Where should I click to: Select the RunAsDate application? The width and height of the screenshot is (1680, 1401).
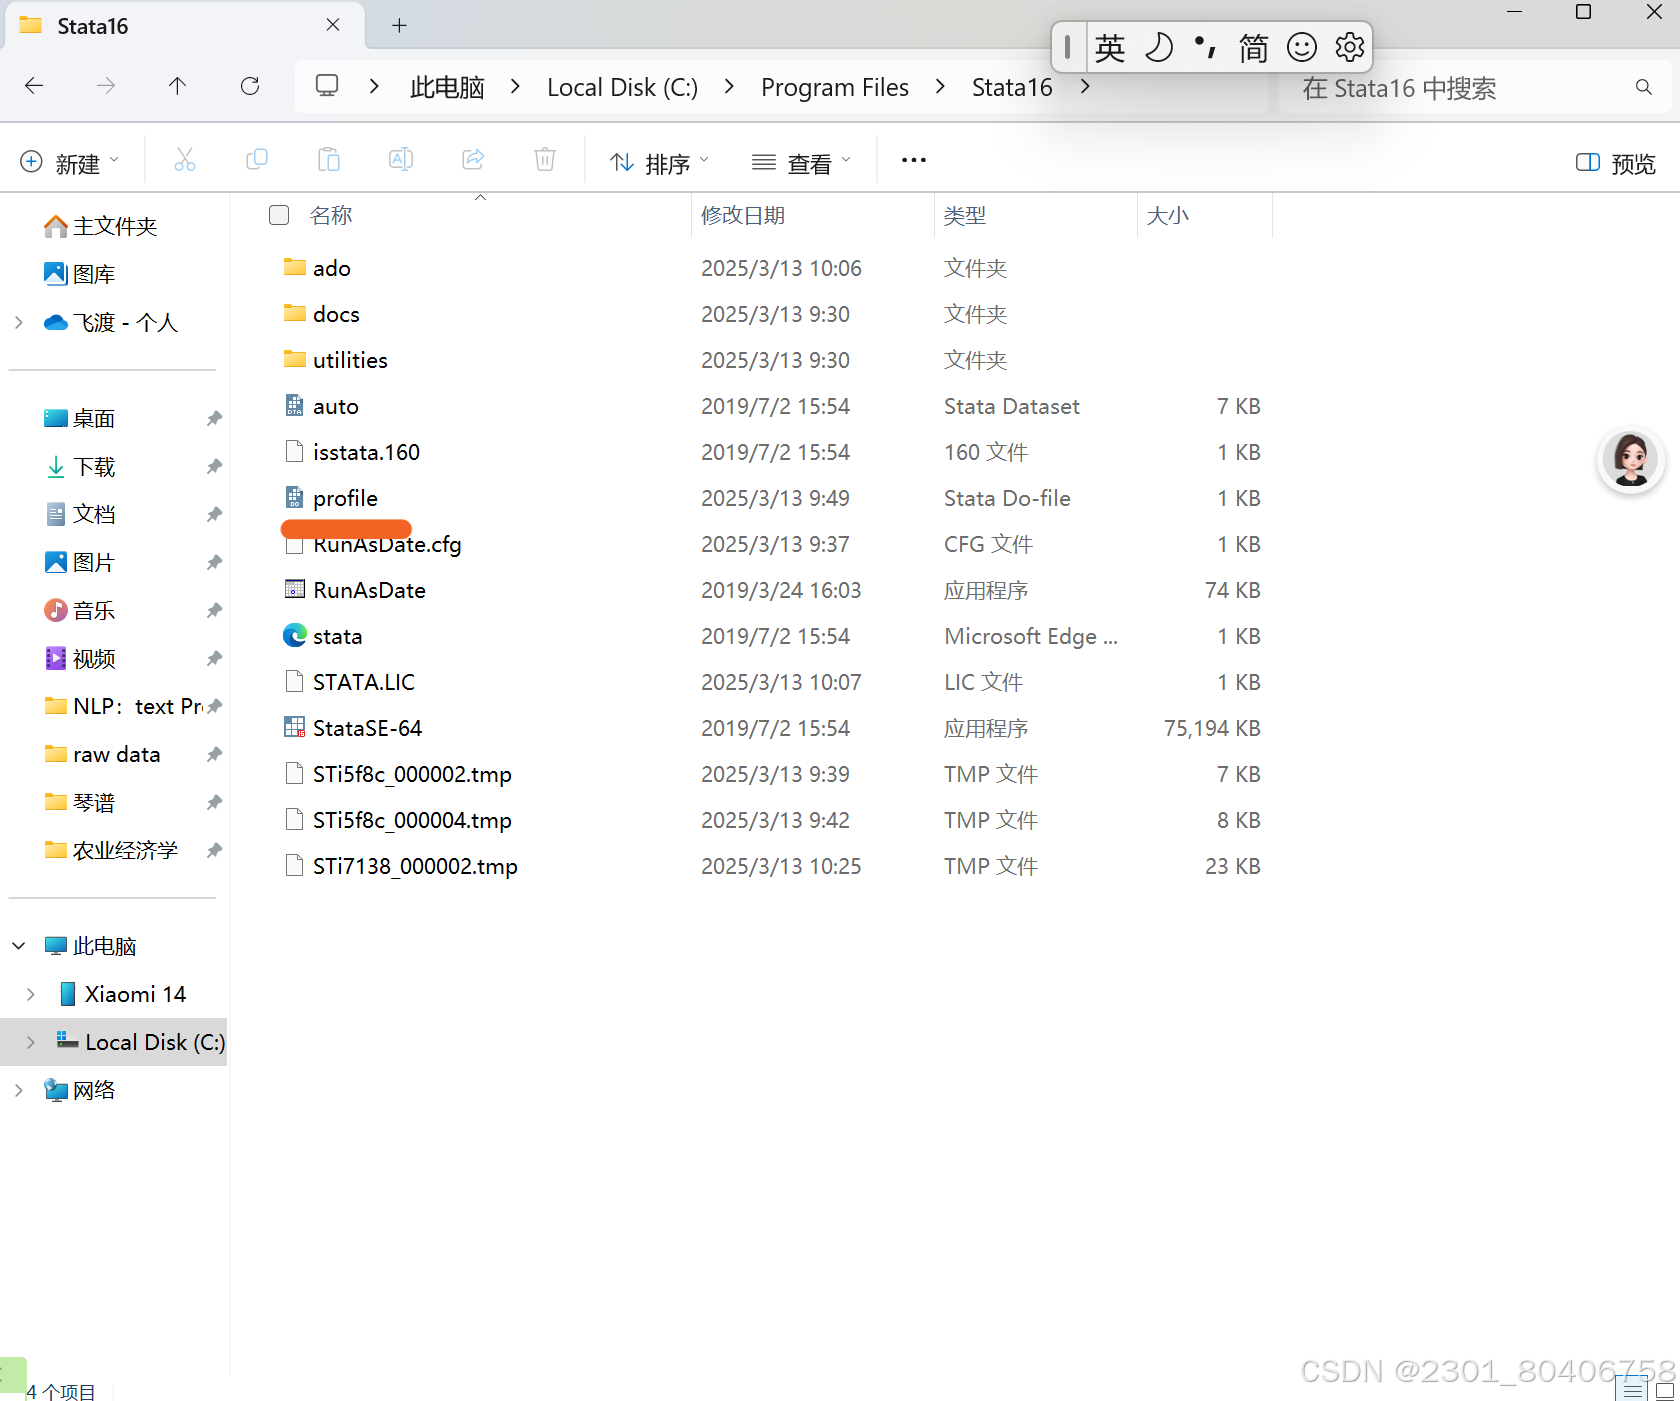click(355, 590)
